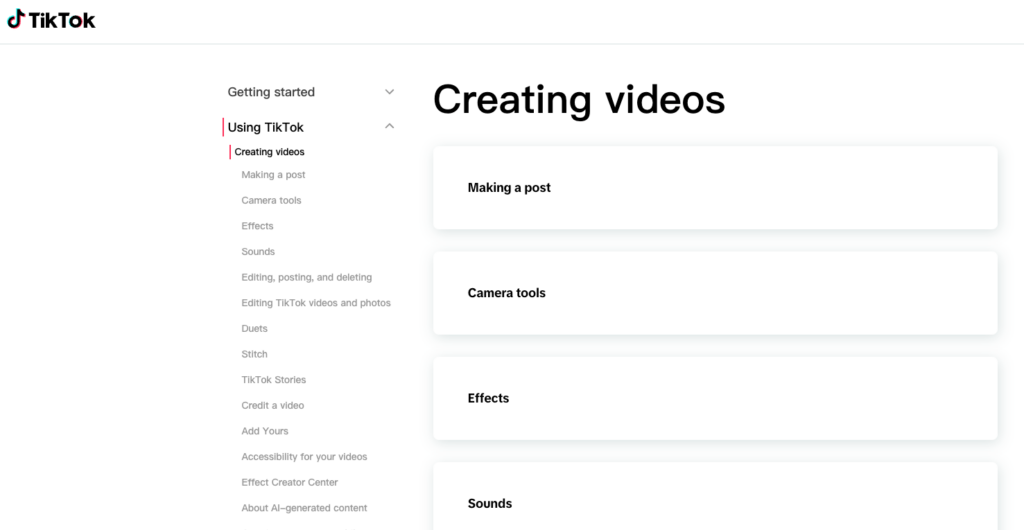Viewport: 1024px width, 530px height.
Task: Open Accessibility for your videos link
Action: (304, 457)
